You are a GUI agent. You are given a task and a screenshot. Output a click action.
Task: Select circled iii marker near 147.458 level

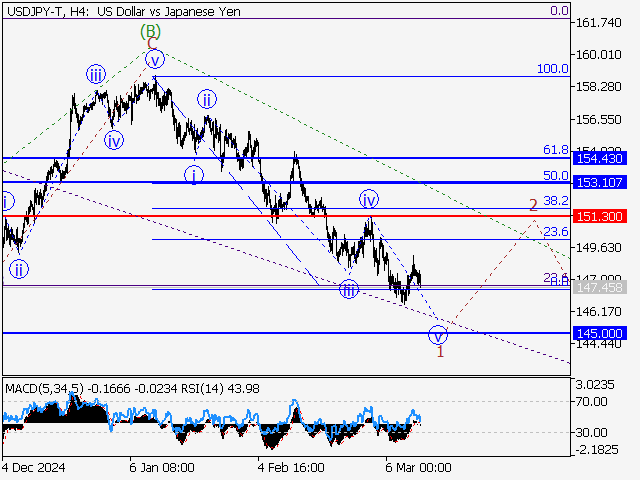[x=348, y=290]
